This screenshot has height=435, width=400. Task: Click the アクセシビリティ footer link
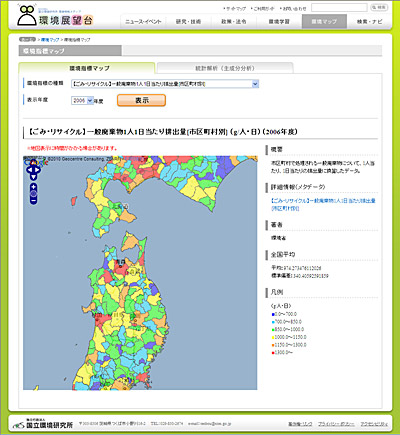[374, 424]
